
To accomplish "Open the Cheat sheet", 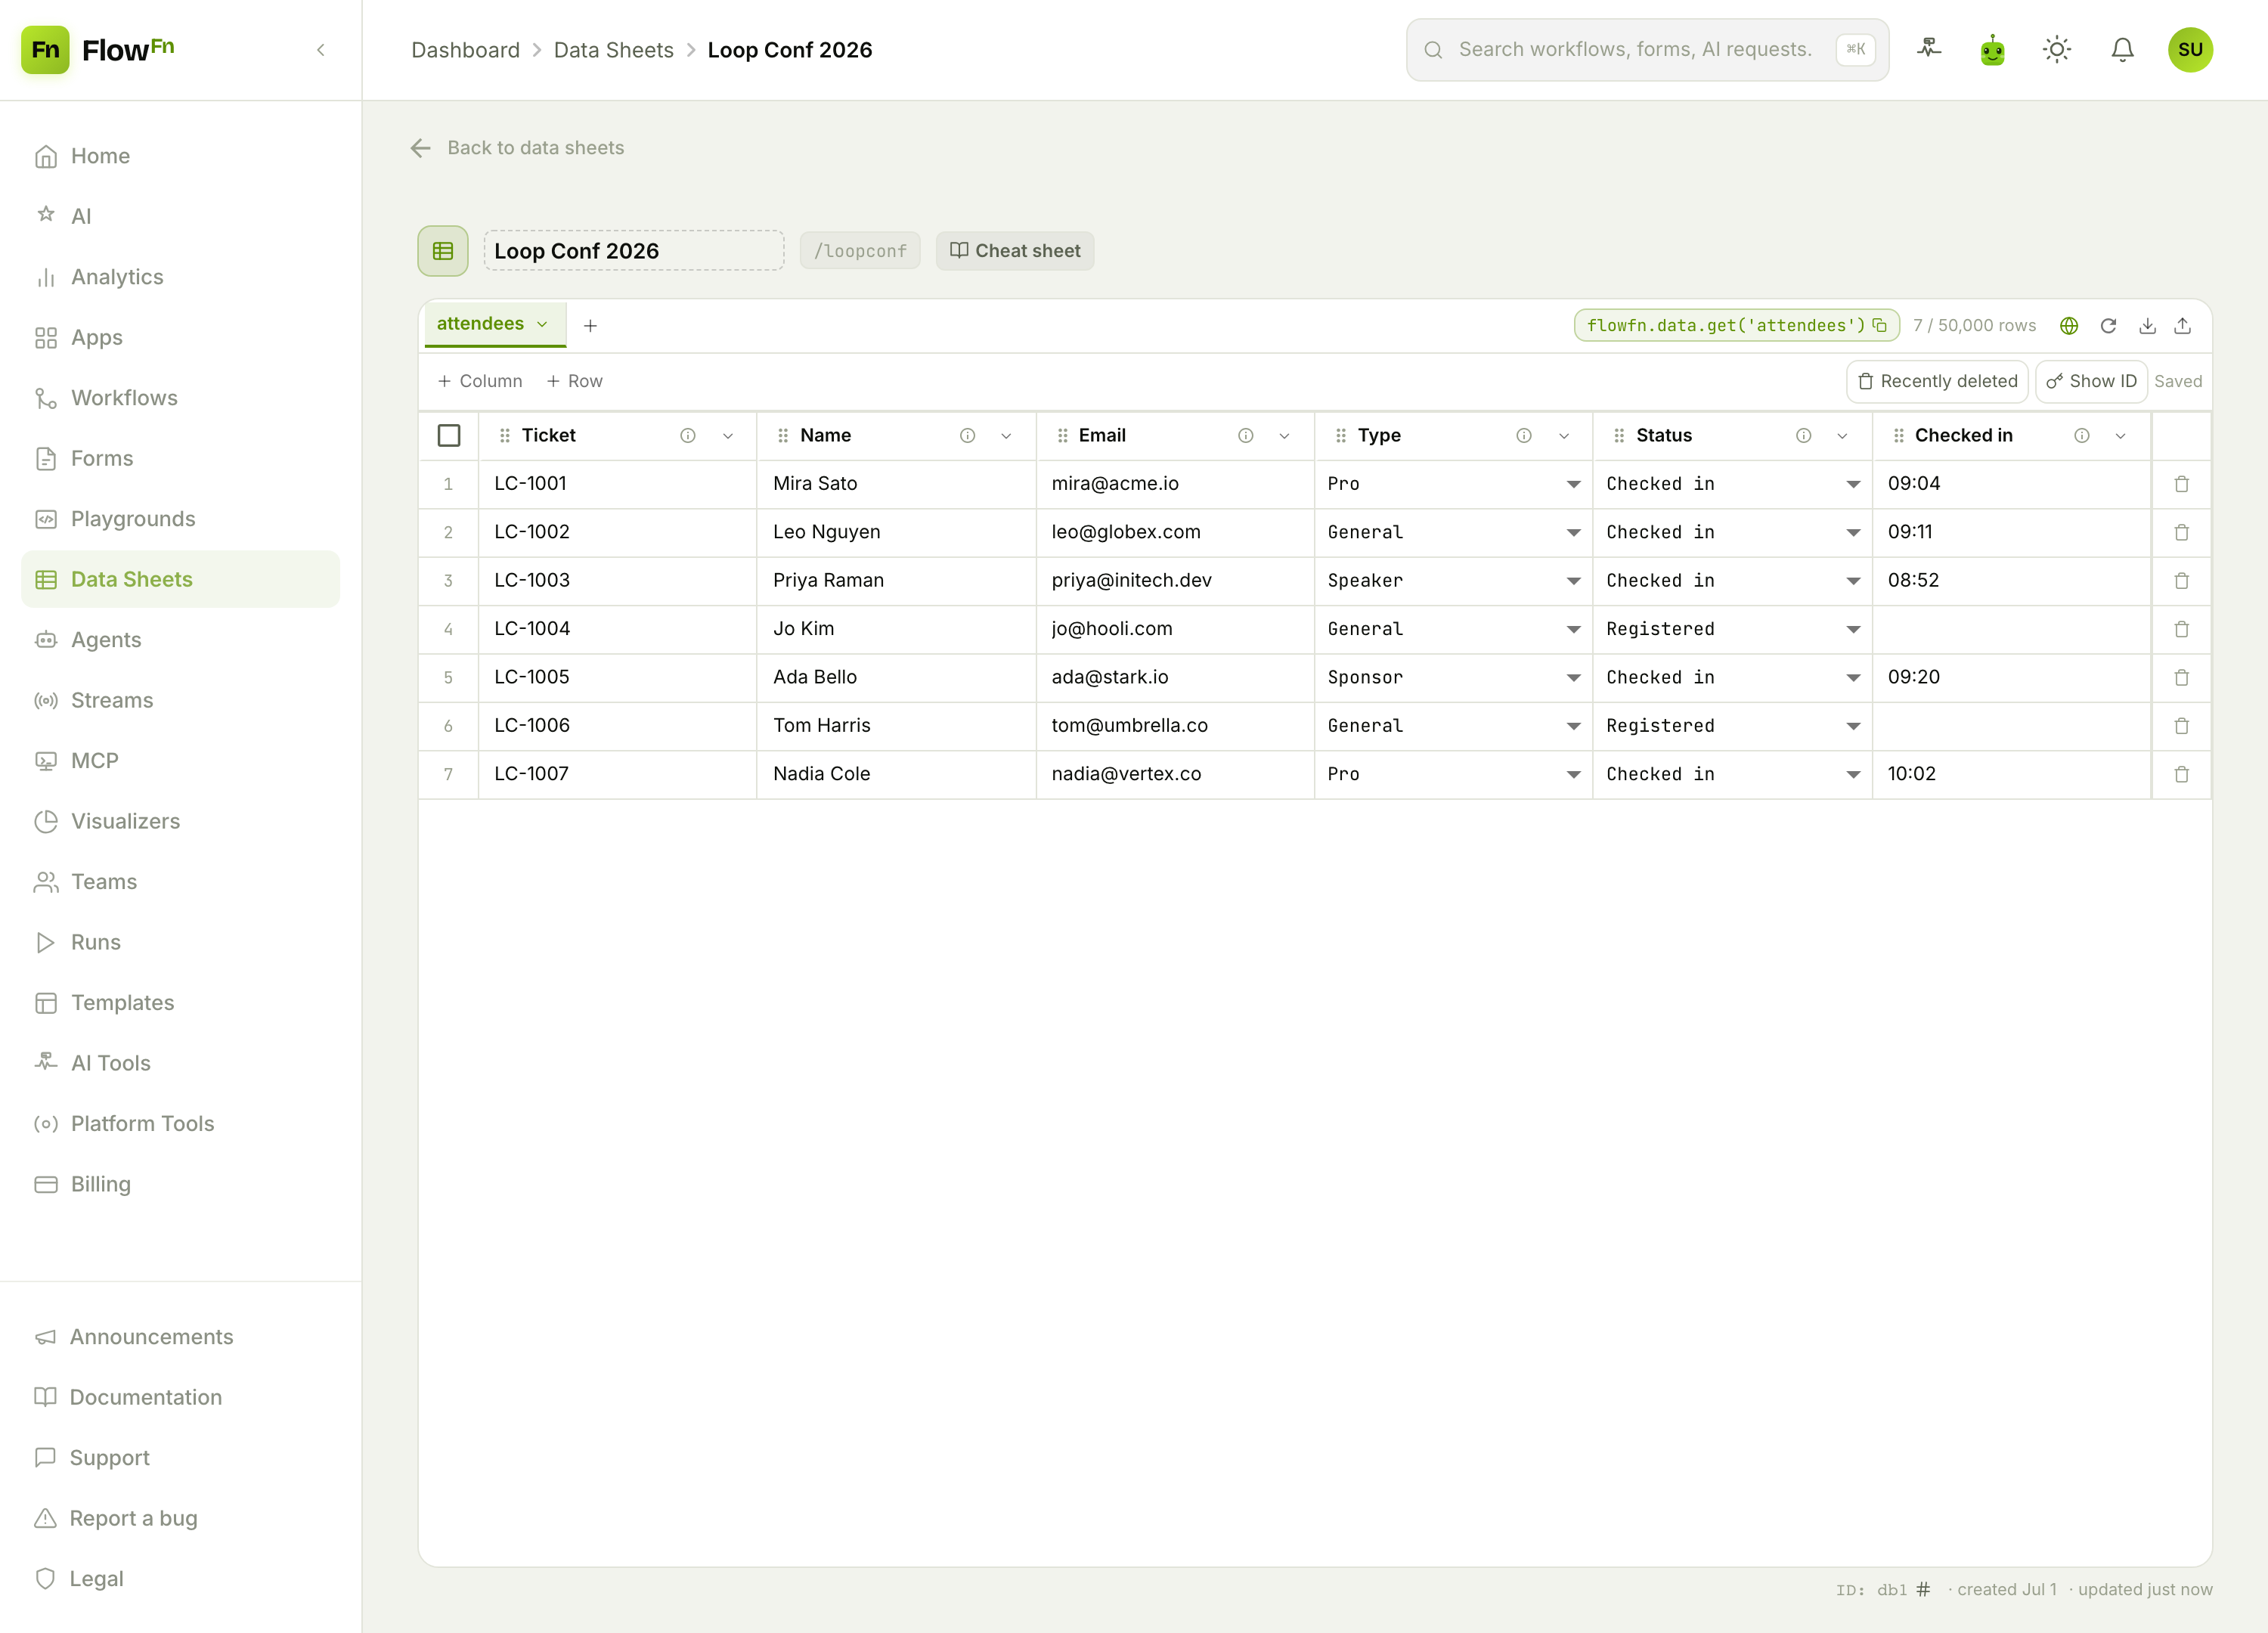I will tap(1015, 251).
